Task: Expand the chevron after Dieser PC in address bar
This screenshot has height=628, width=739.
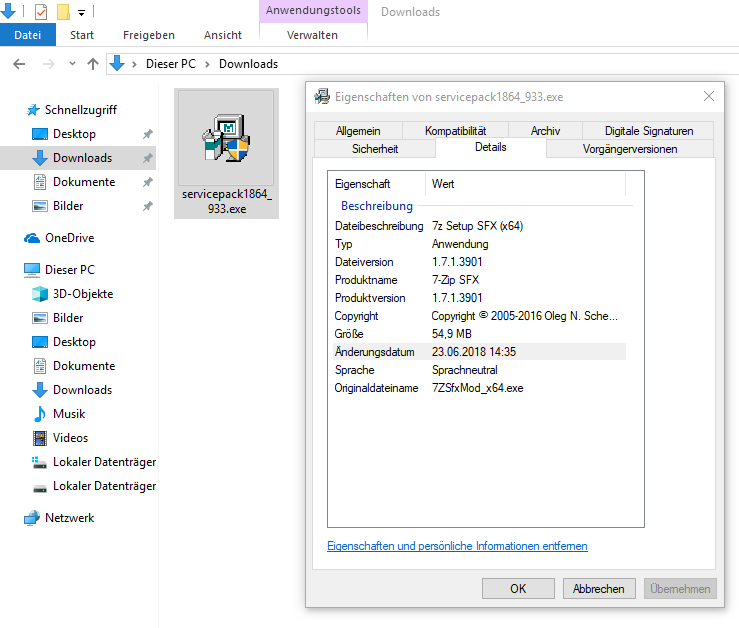Action: pos(208,64)
